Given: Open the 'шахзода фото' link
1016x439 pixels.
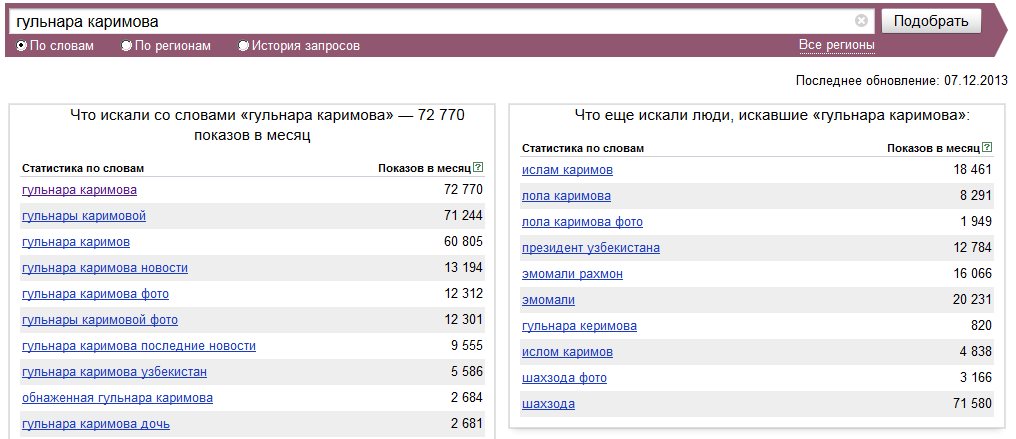Looking at the screenshot, I should coord(564,378).
